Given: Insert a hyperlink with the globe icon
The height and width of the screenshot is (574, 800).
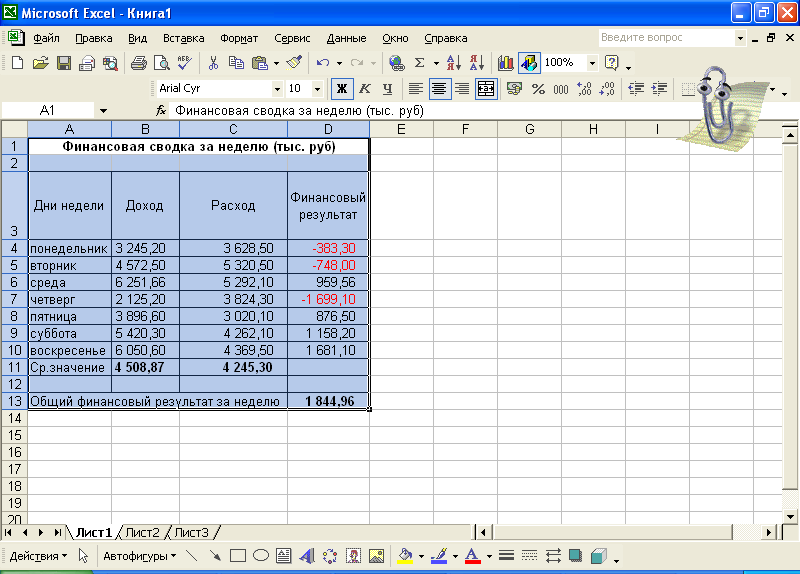Looking at the screenshot, I should pos(396,63).
